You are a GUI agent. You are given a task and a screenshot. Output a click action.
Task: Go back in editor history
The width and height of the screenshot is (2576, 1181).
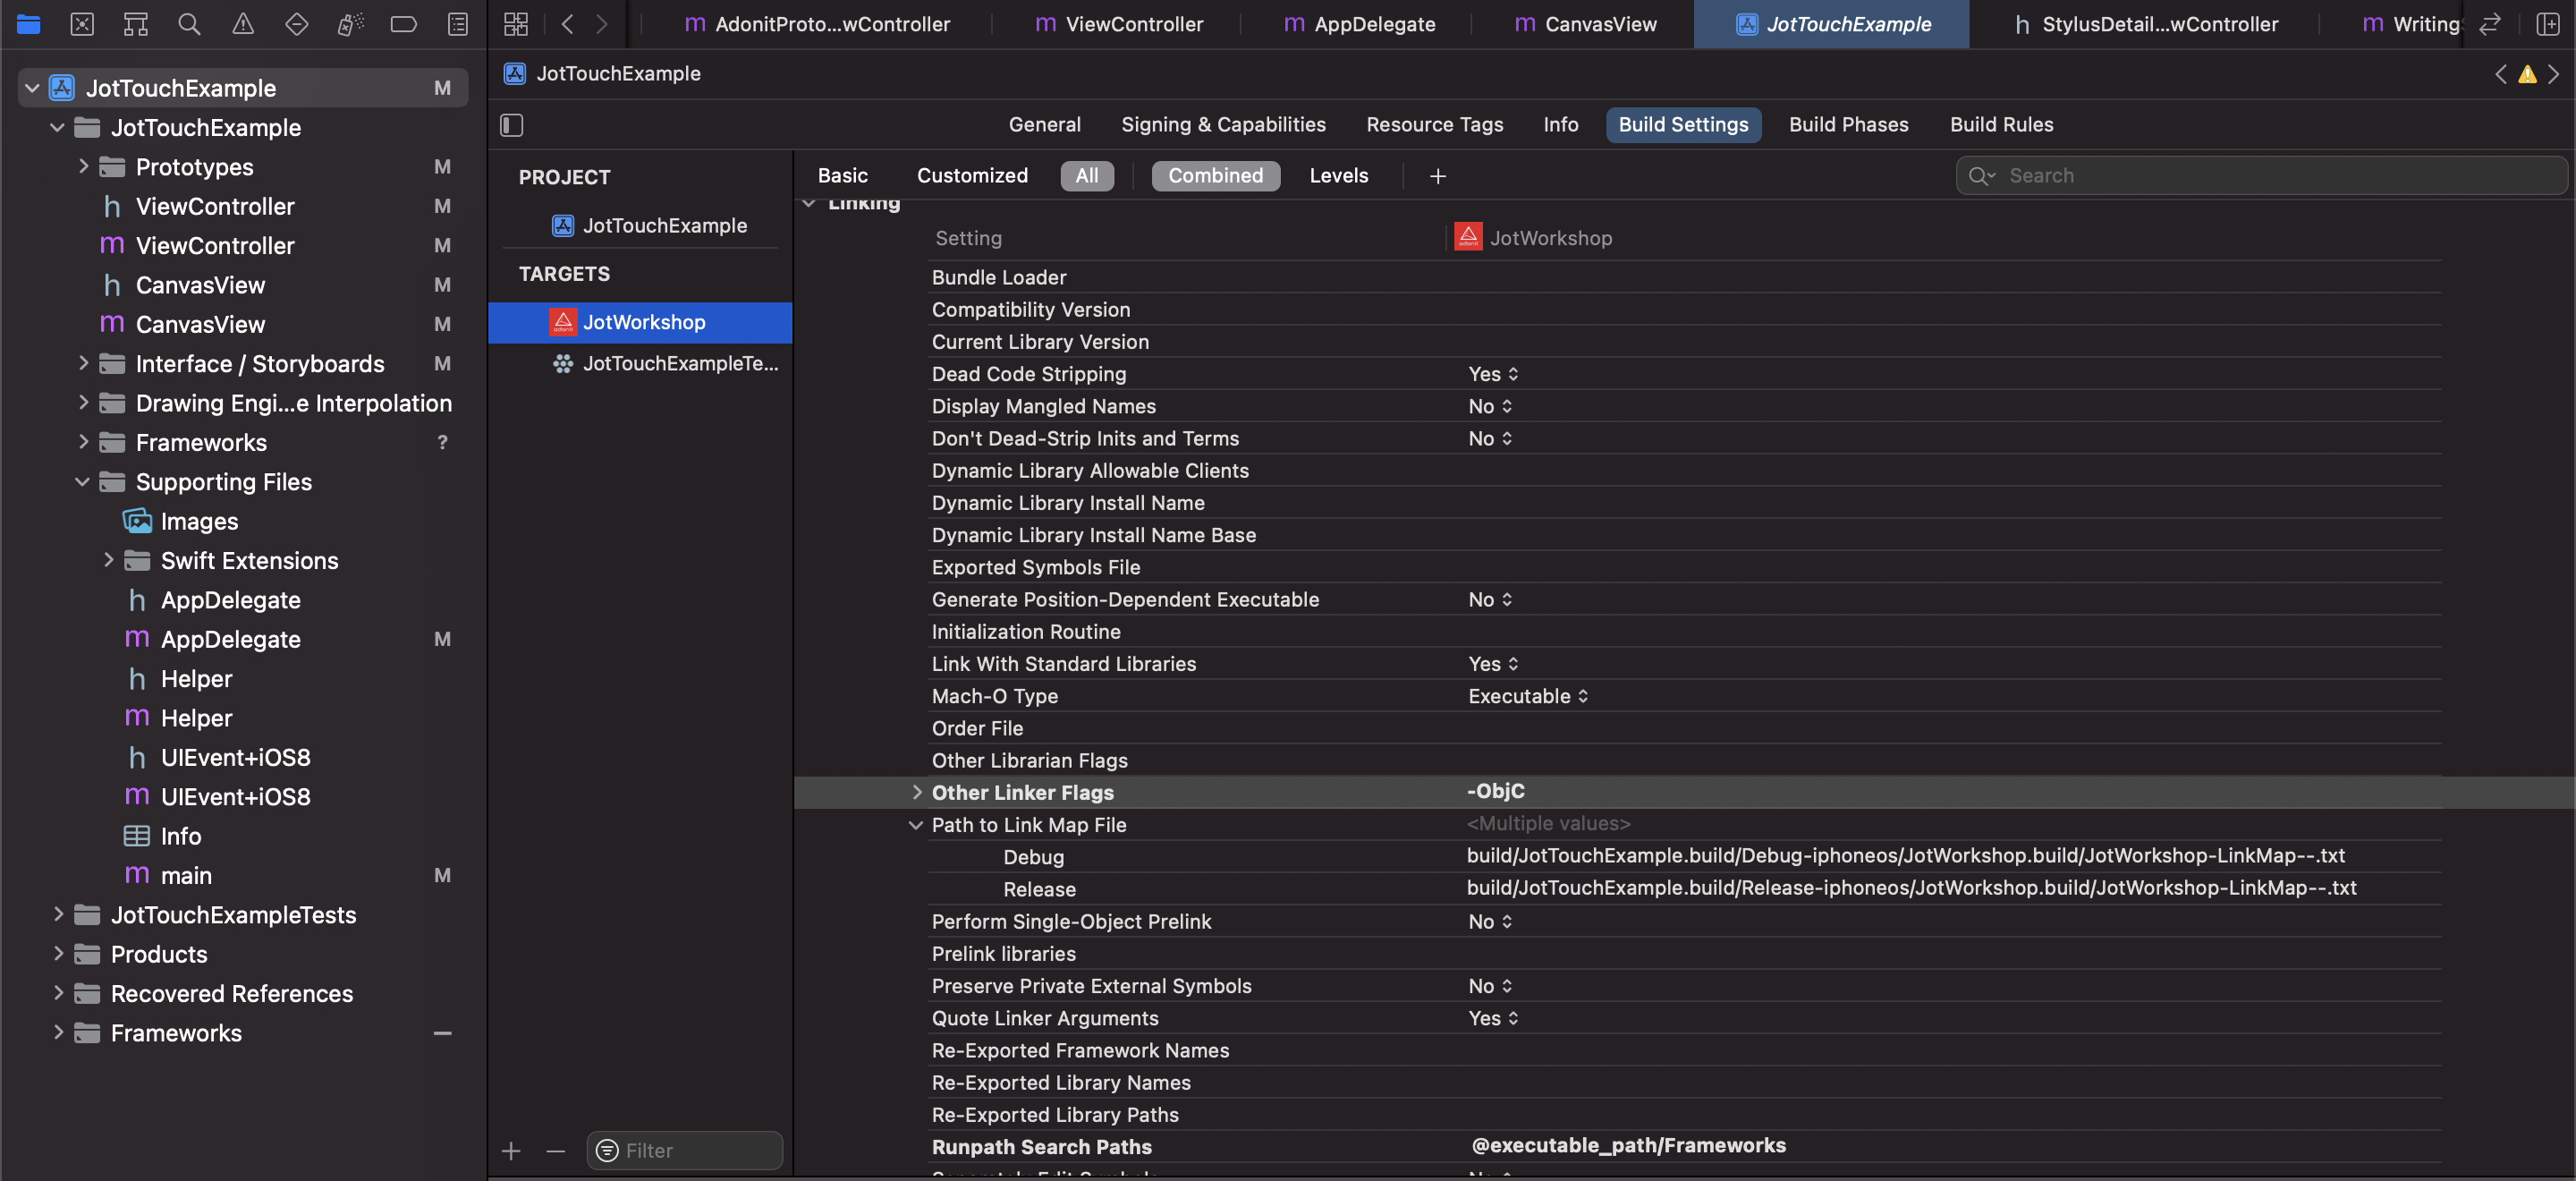(x=567, y=24)
